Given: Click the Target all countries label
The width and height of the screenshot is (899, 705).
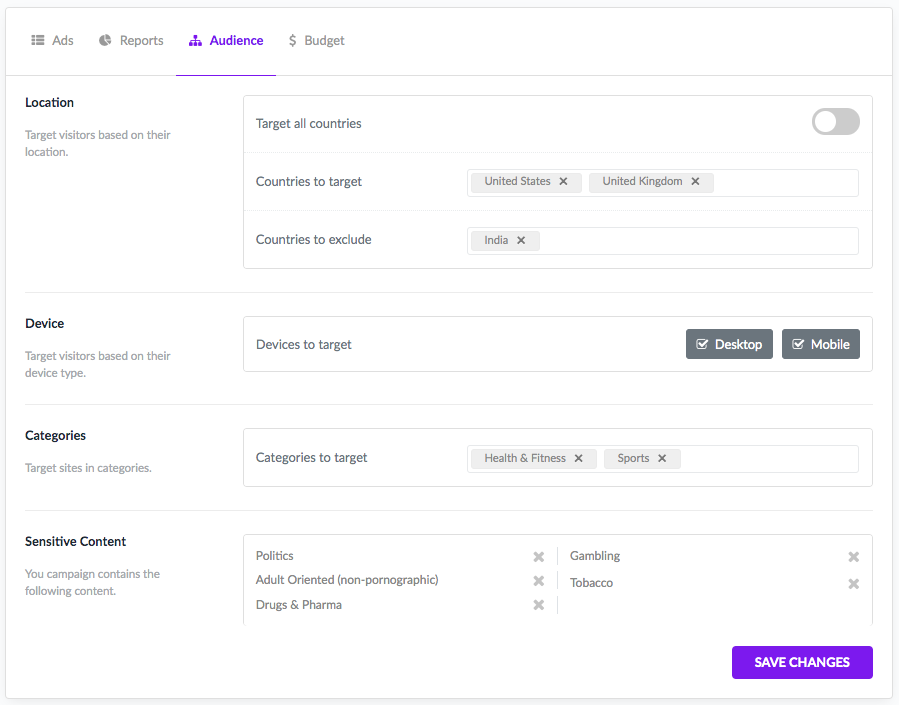Looking at the screenshot, I should click(x=308, y=123).
